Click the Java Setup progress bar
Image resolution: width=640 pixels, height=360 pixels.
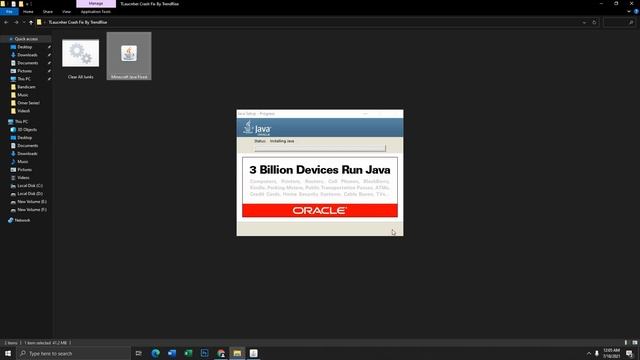click(x=320, y=148)
